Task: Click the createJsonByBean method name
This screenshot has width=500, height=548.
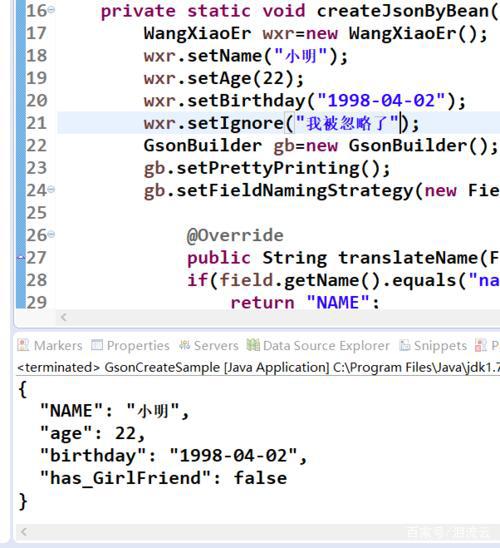Action: tap(402, 11)
